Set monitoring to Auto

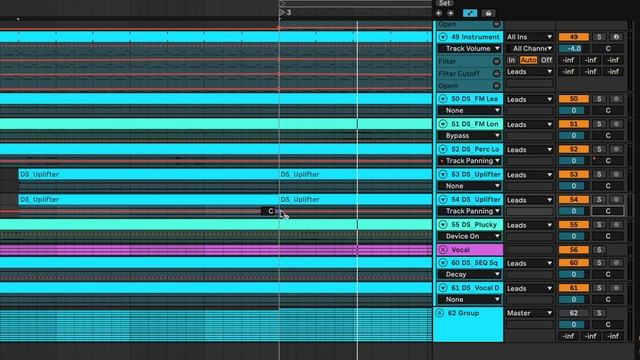[528, 60]
